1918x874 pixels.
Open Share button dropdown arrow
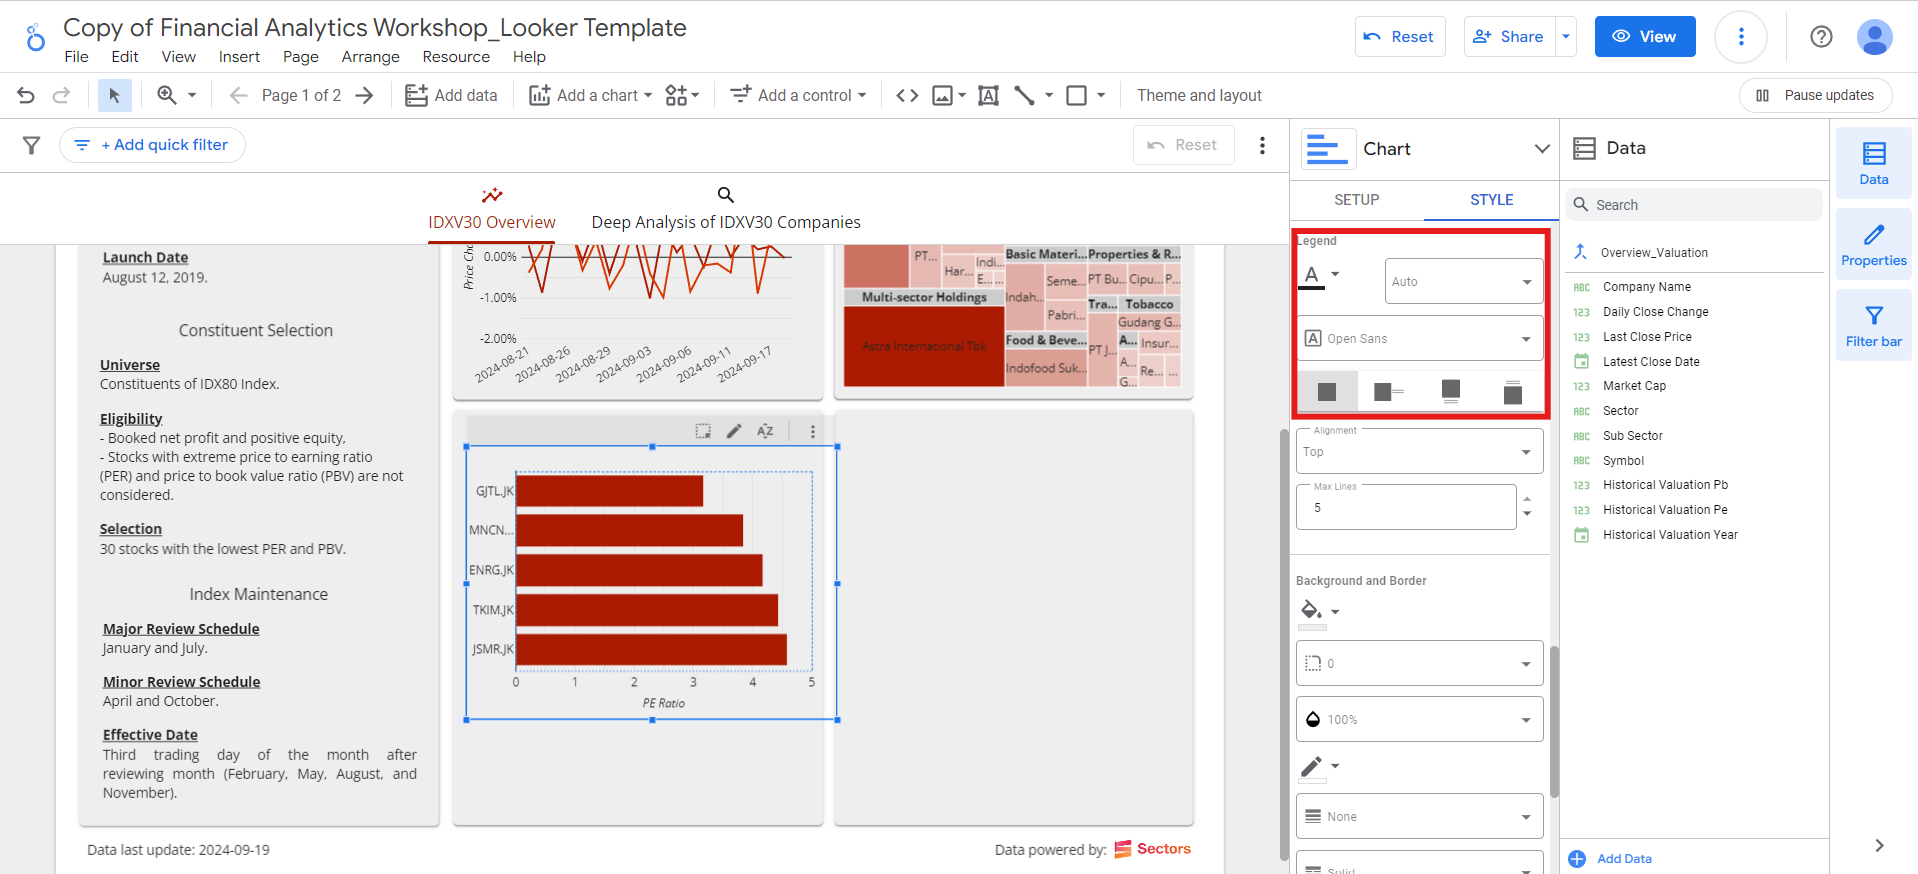tap(1566, 37)
